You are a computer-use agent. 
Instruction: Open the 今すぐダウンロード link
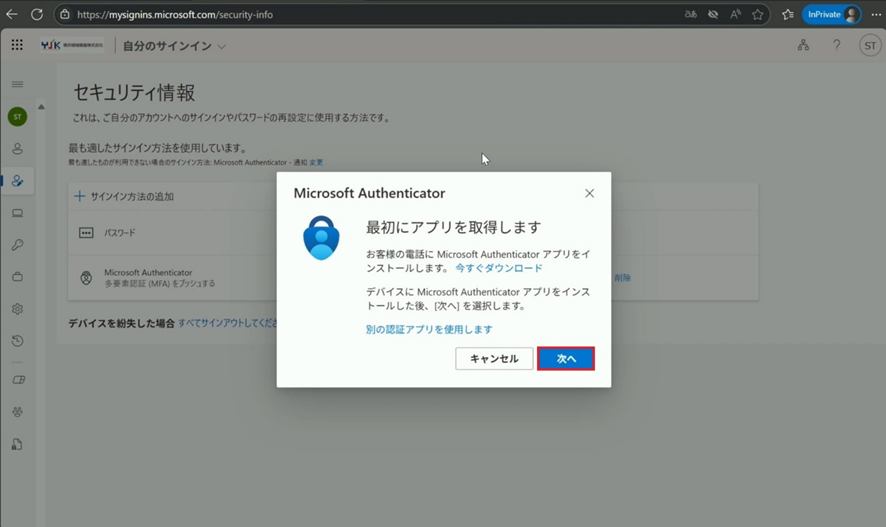point(499,268)
